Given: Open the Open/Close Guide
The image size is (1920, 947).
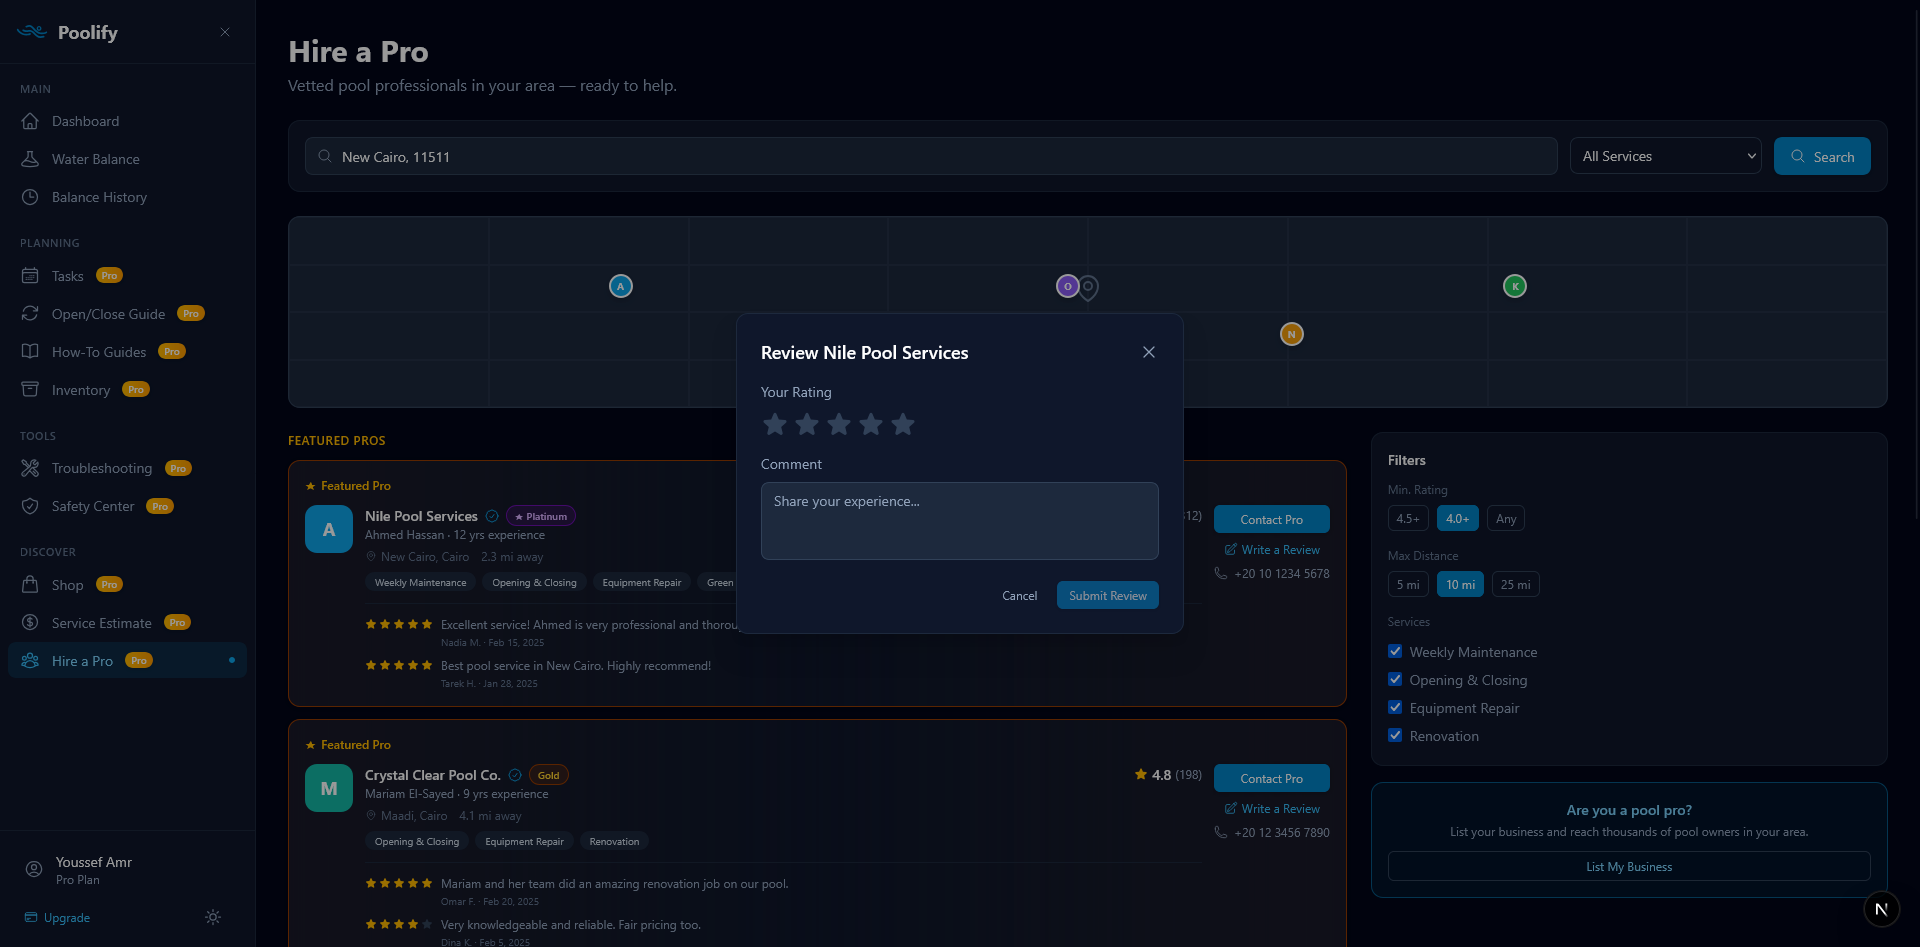Looking at the screenshot, I should coord(127,314).
